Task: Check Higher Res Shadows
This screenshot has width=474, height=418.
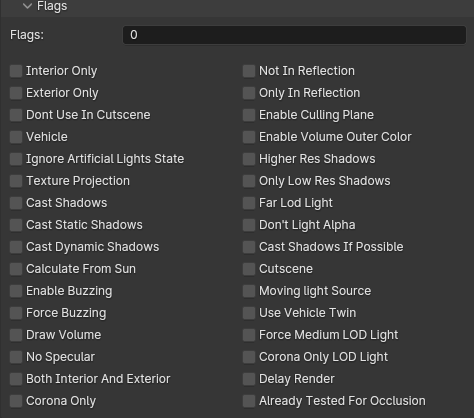Action: tap(249, 159)
